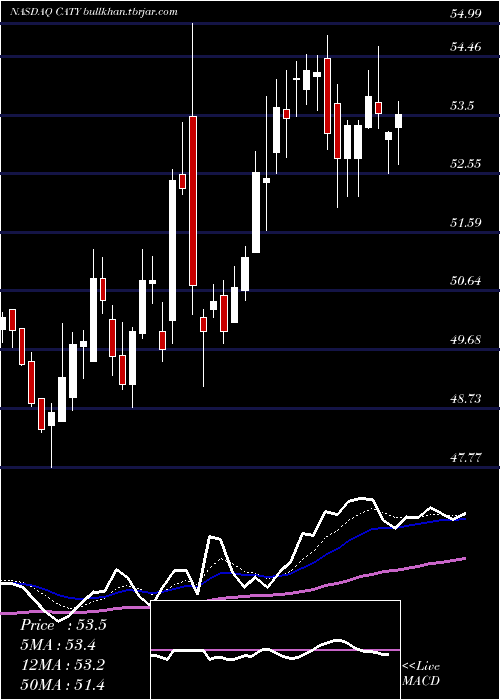
Task: Click the 49.68 price axis label
Action: click(466, 340)
